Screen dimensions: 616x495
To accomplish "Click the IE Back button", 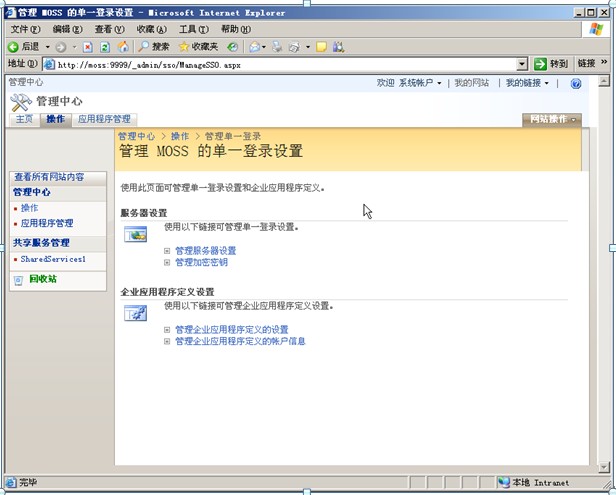I will click(24, 47).
